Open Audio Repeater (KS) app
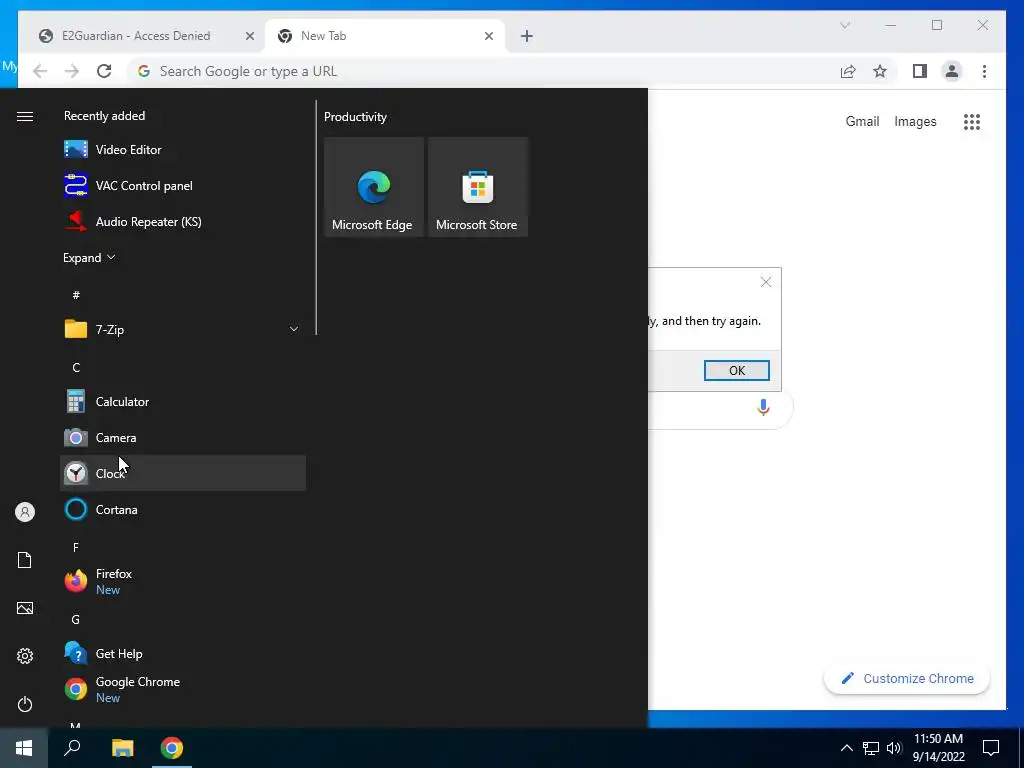 pyautogui.click(x=183, y=221)
